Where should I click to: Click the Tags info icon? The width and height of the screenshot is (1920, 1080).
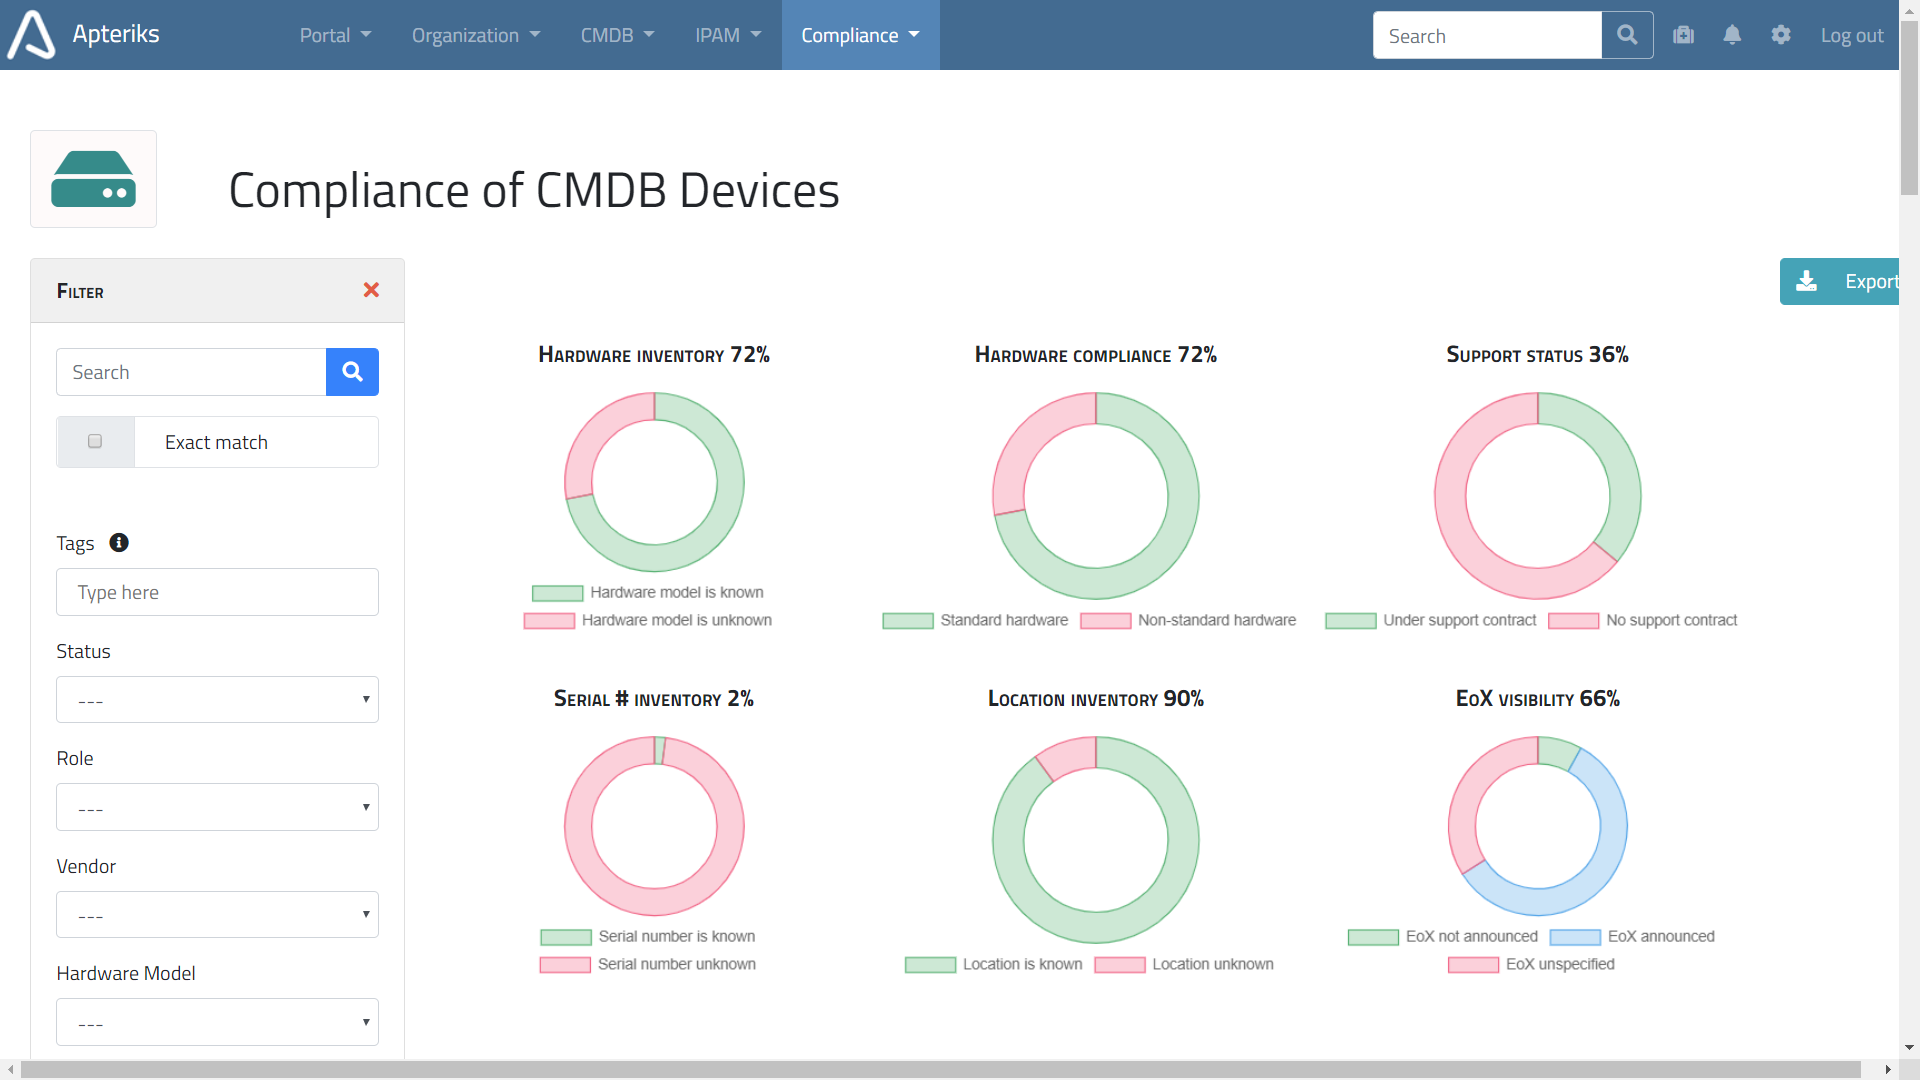pos(119,543)
